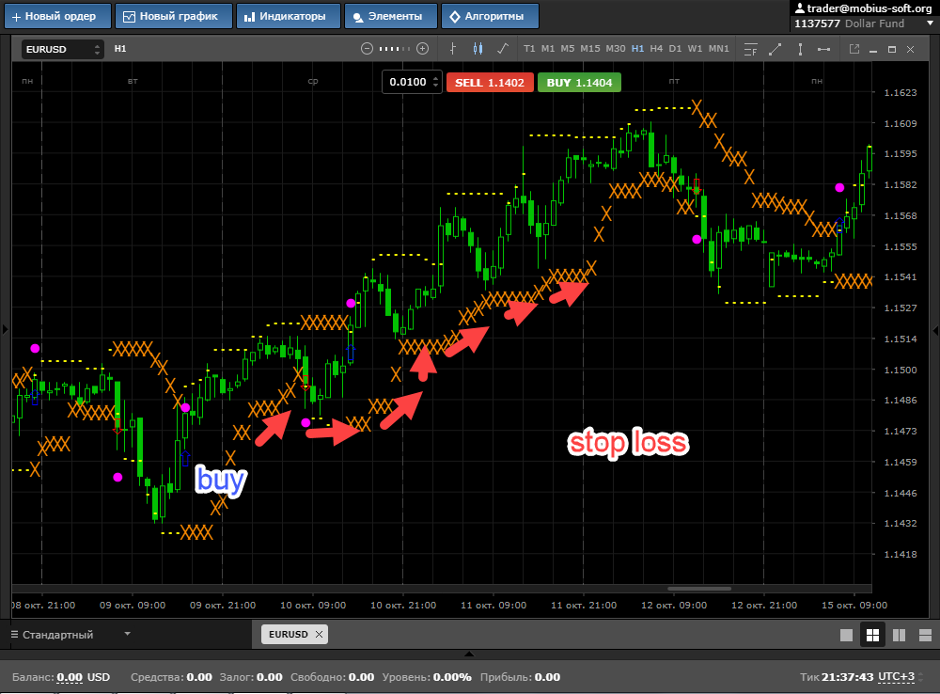The height and width of the screenshot is (694, 940).
Task: Select four-chart grid layout icon
Action: [873, 635]
